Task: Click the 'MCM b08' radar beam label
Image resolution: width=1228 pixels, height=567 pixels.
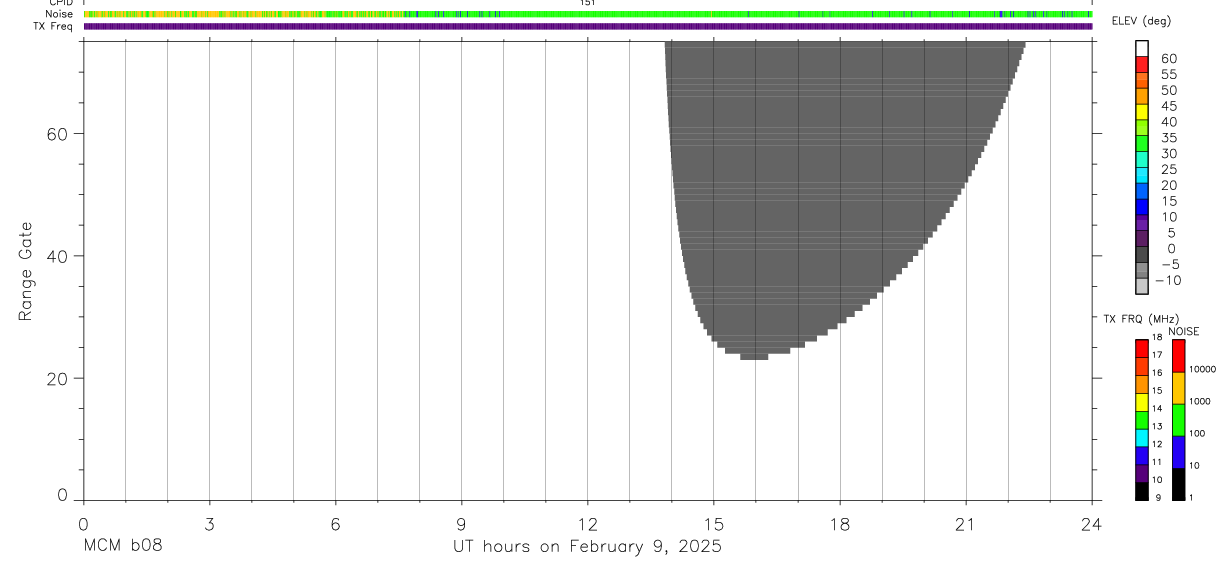Action: 123,546
